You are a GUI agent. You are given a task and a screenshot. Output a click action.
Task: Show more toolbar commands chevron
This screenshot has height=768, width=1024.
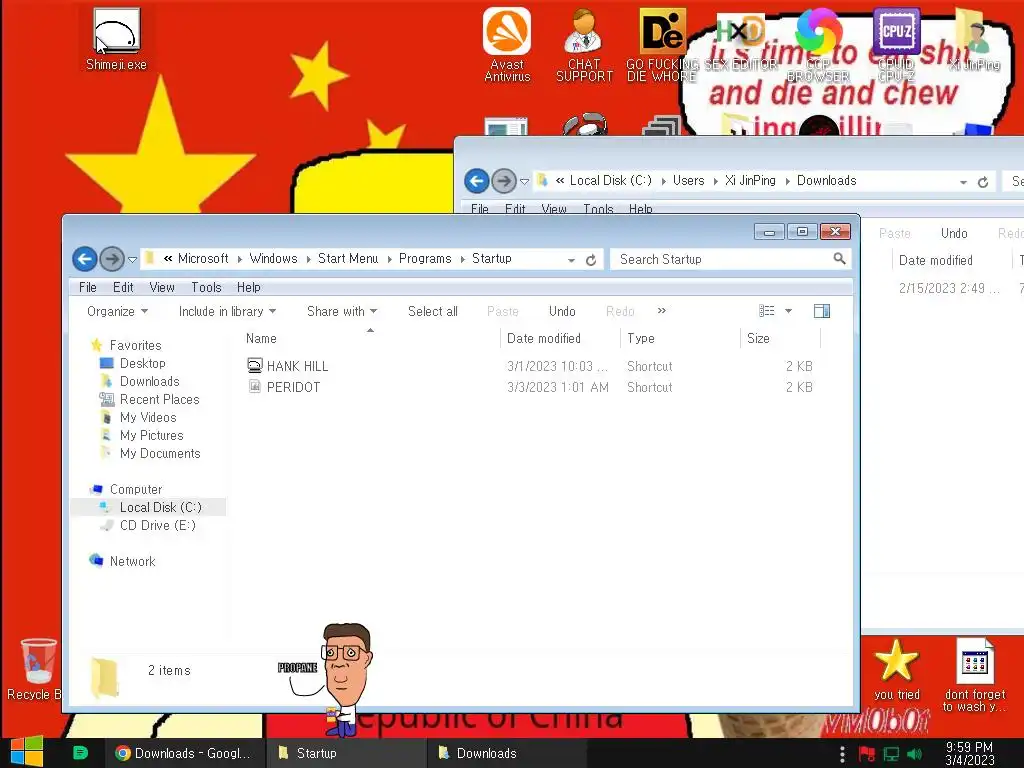(x=662, y=311)
